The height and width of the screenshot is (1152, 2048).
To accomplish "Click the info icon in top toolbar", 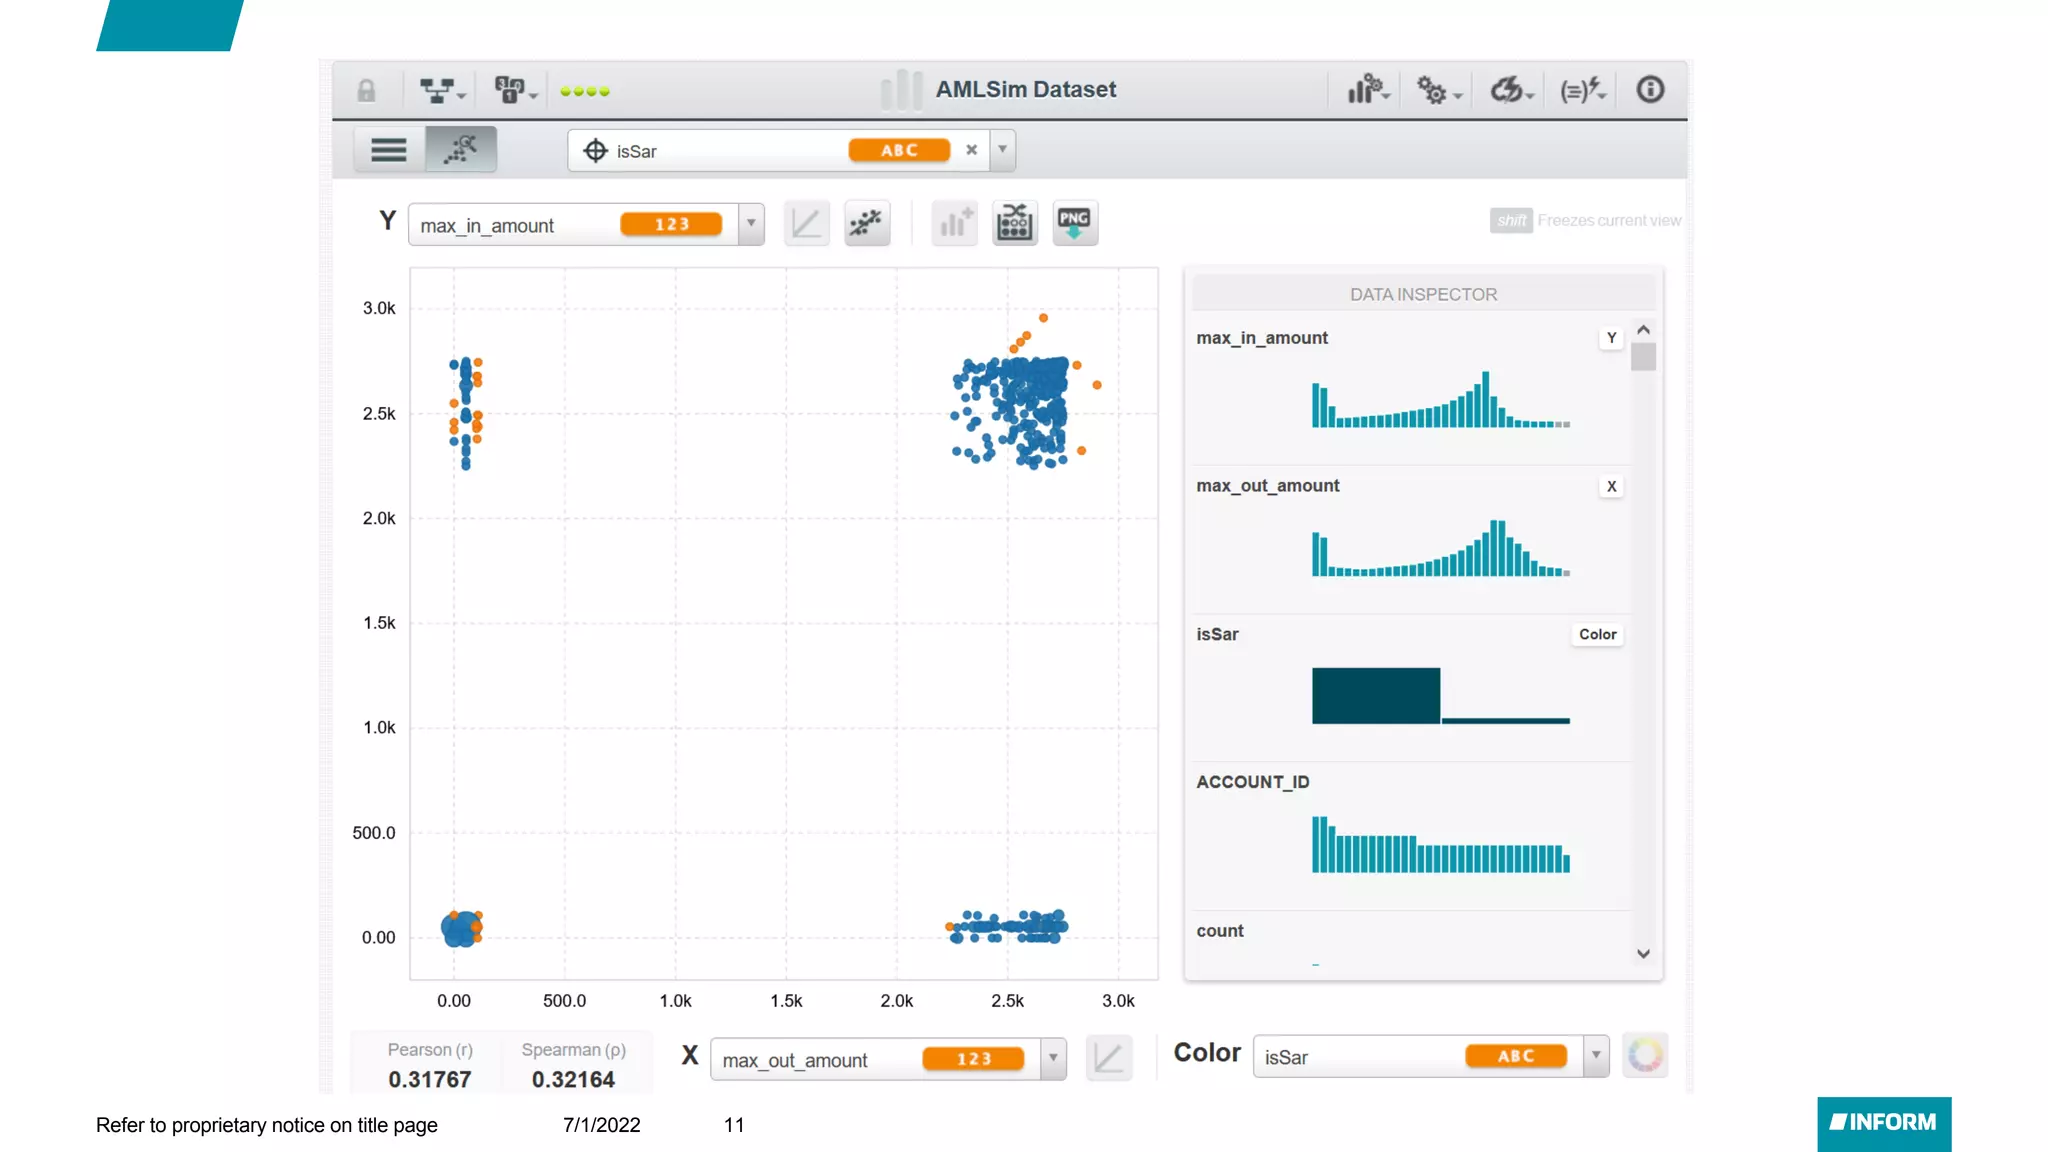I will 1650,90.
